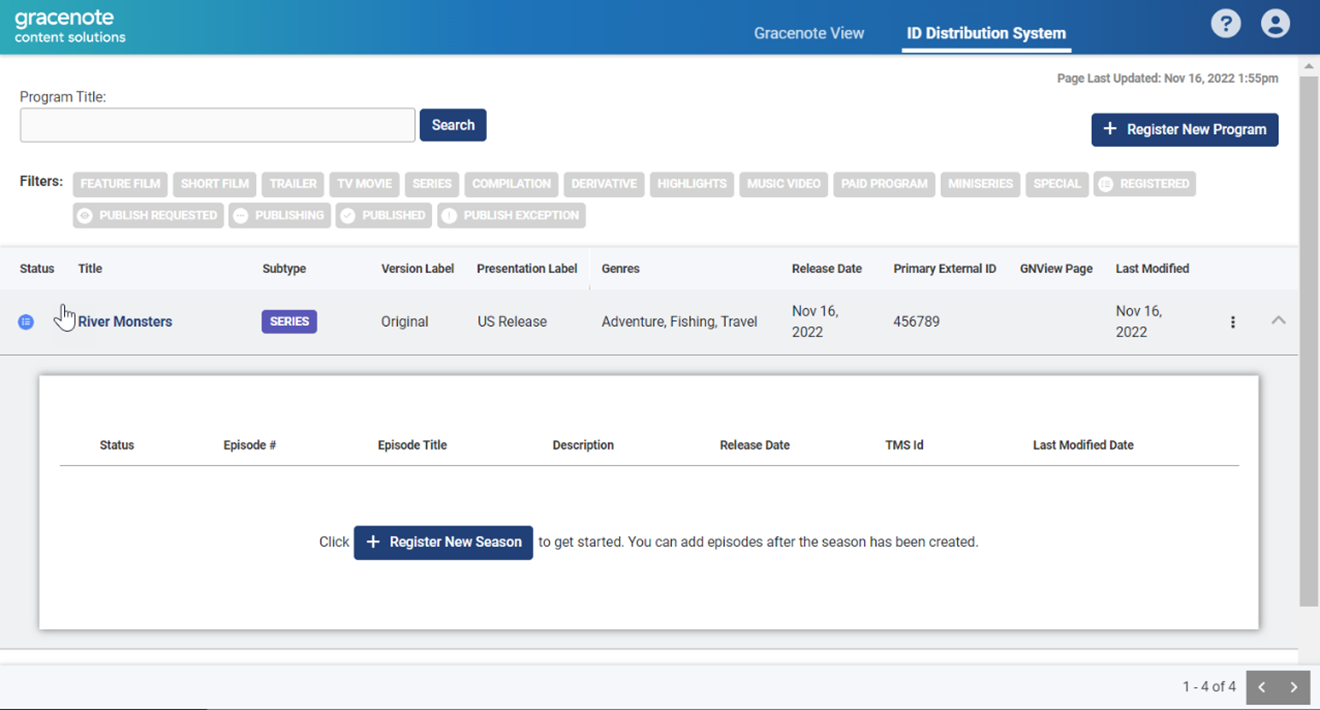The image size is (1320, 710).
Task: Enable the Feature Film filter chip
Action: [120, 184]
